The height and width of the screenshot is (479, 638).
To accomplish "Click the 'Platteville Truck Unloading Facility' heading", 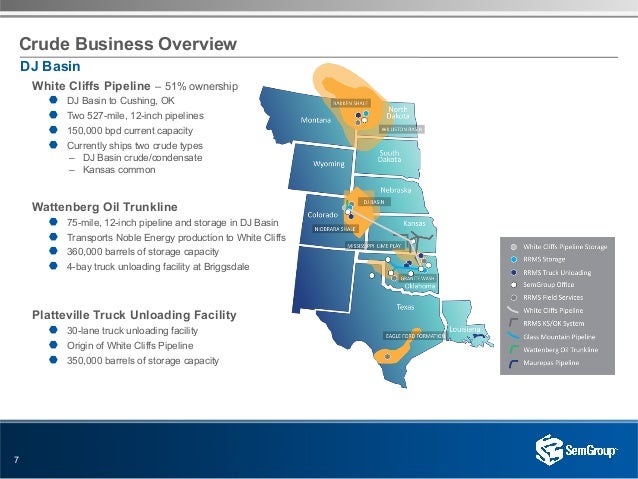I will click(134, 315).
